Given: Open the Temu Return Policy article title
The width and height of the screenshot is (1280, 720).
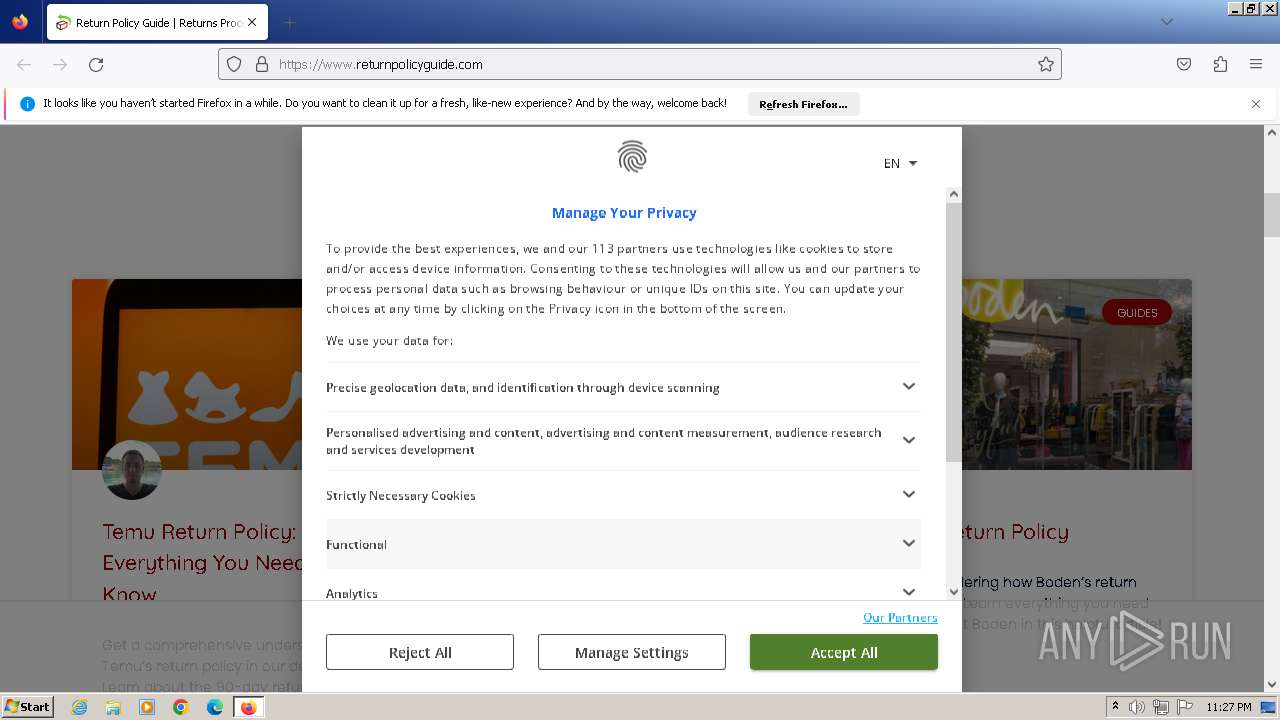Looking at the screenshot, I should pos(200,562).
